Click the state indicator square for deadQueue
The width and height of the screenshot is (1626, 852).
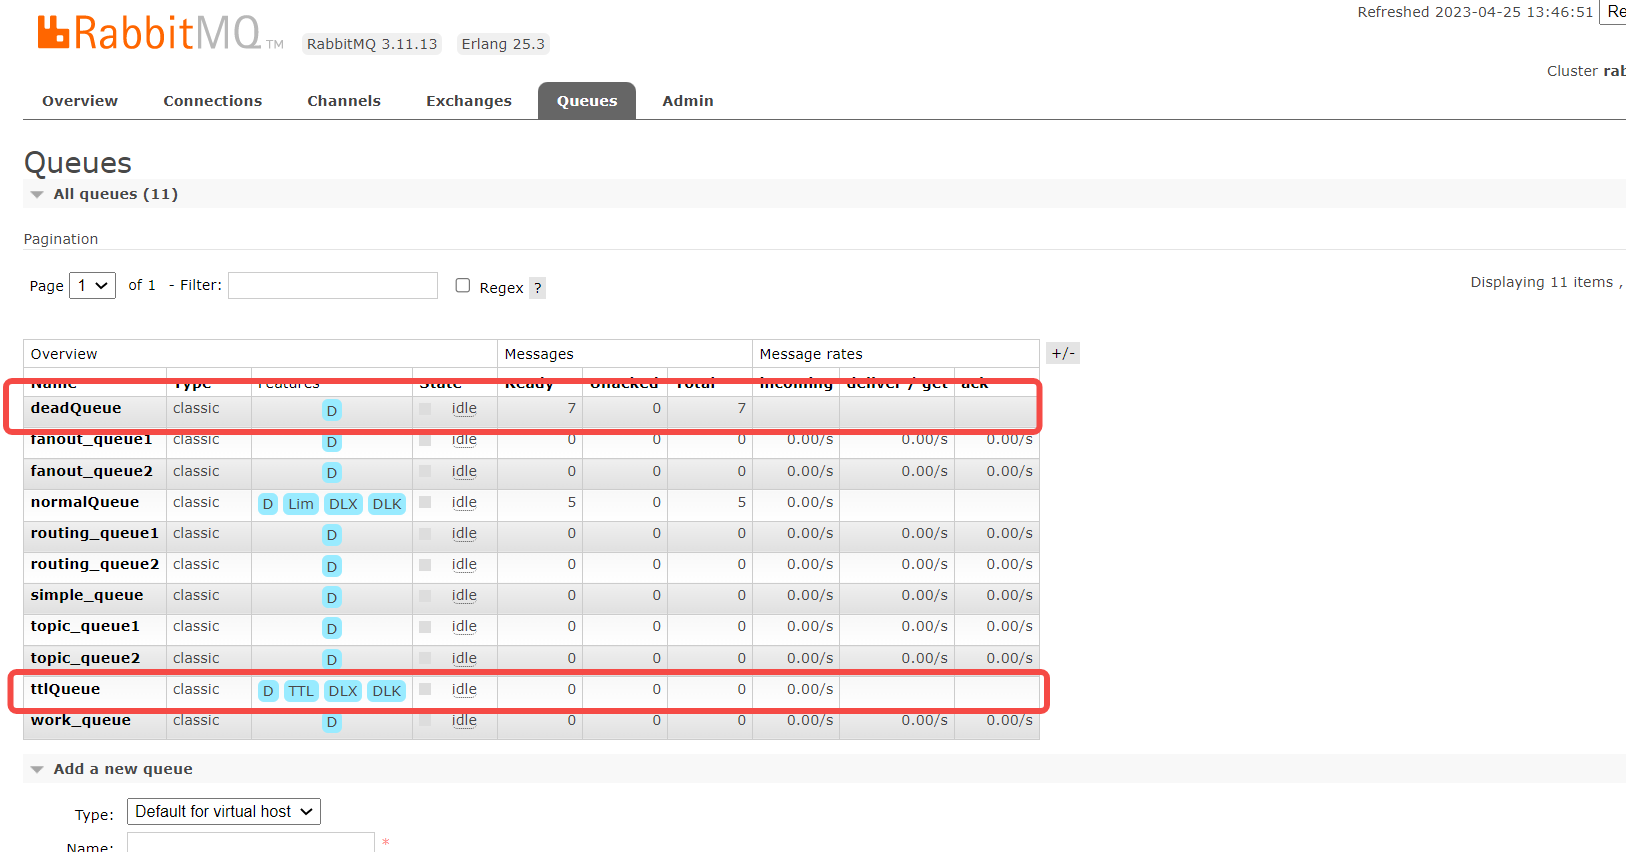425,408
